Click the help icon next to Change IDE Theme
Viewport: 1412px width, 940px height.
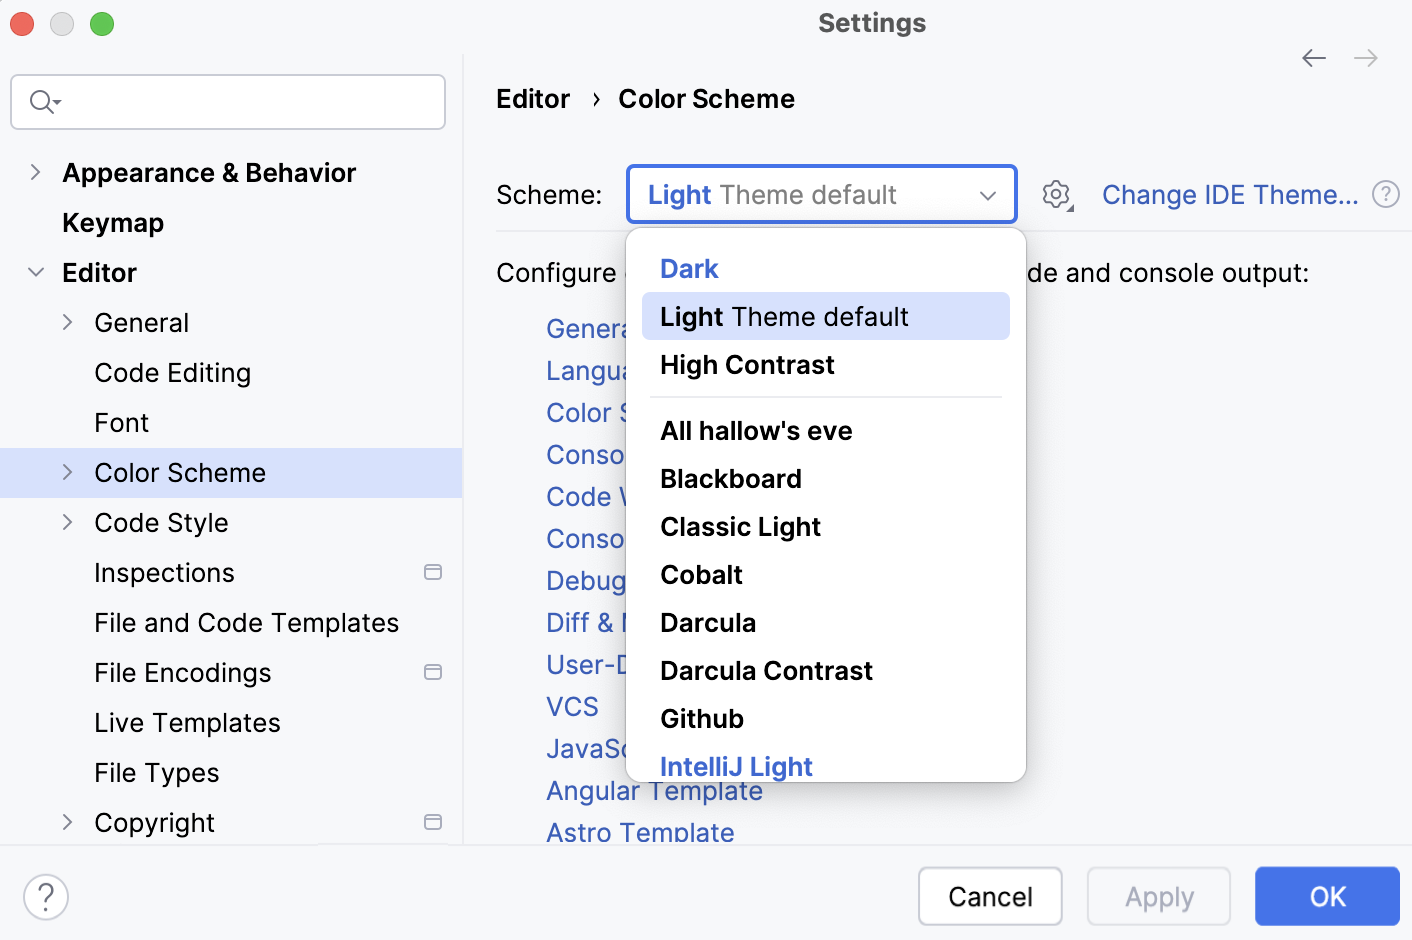tap(1386, 194)
